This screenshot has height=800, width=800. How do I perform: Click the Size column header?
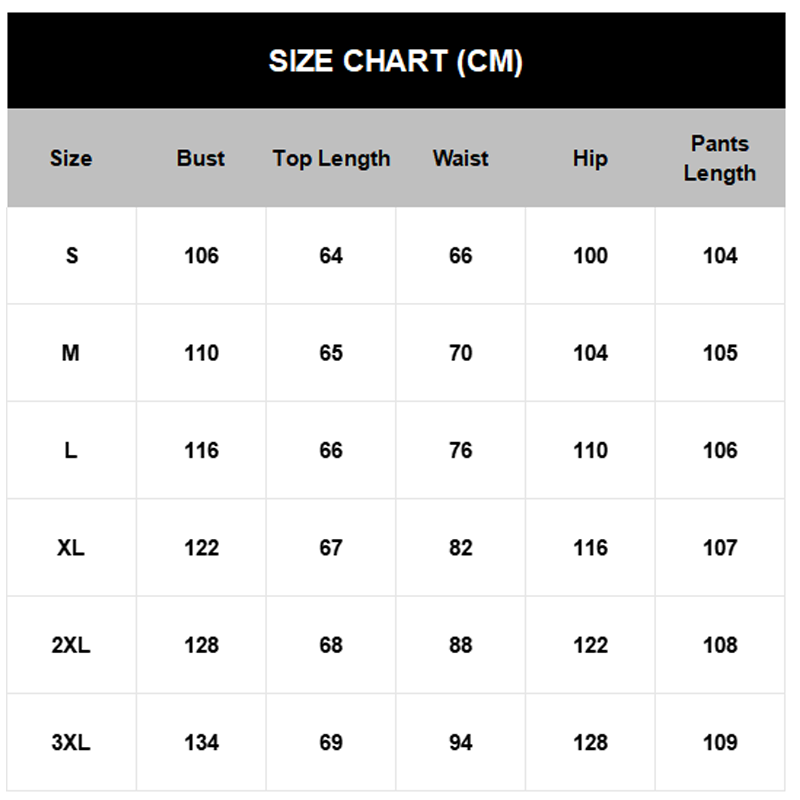click(71, 158)
